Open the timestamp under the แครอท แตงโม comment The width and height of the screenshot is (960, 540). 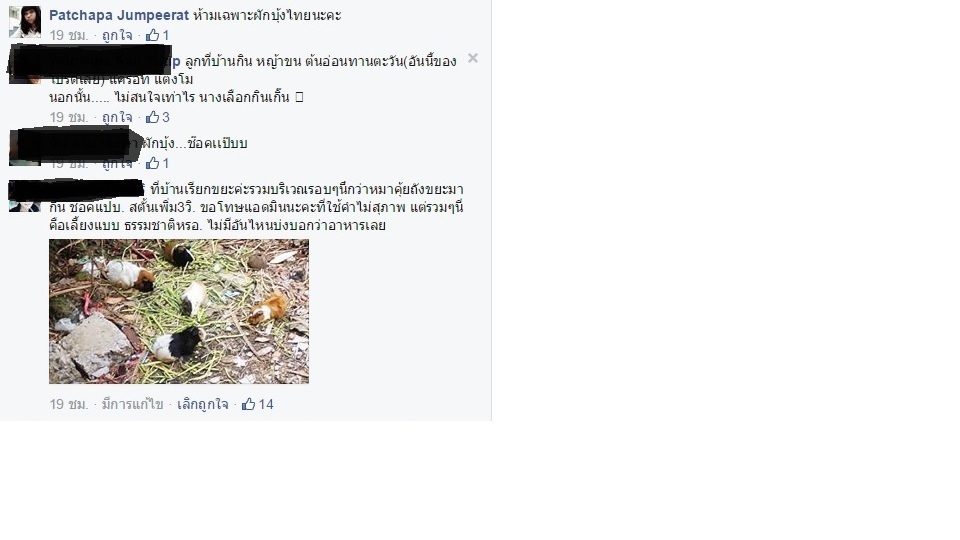(x=69, y=117)
